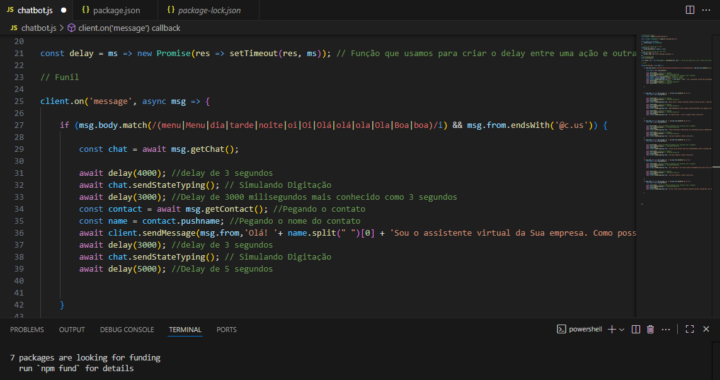Open launch profile dropdown arrow

[622, 330]
